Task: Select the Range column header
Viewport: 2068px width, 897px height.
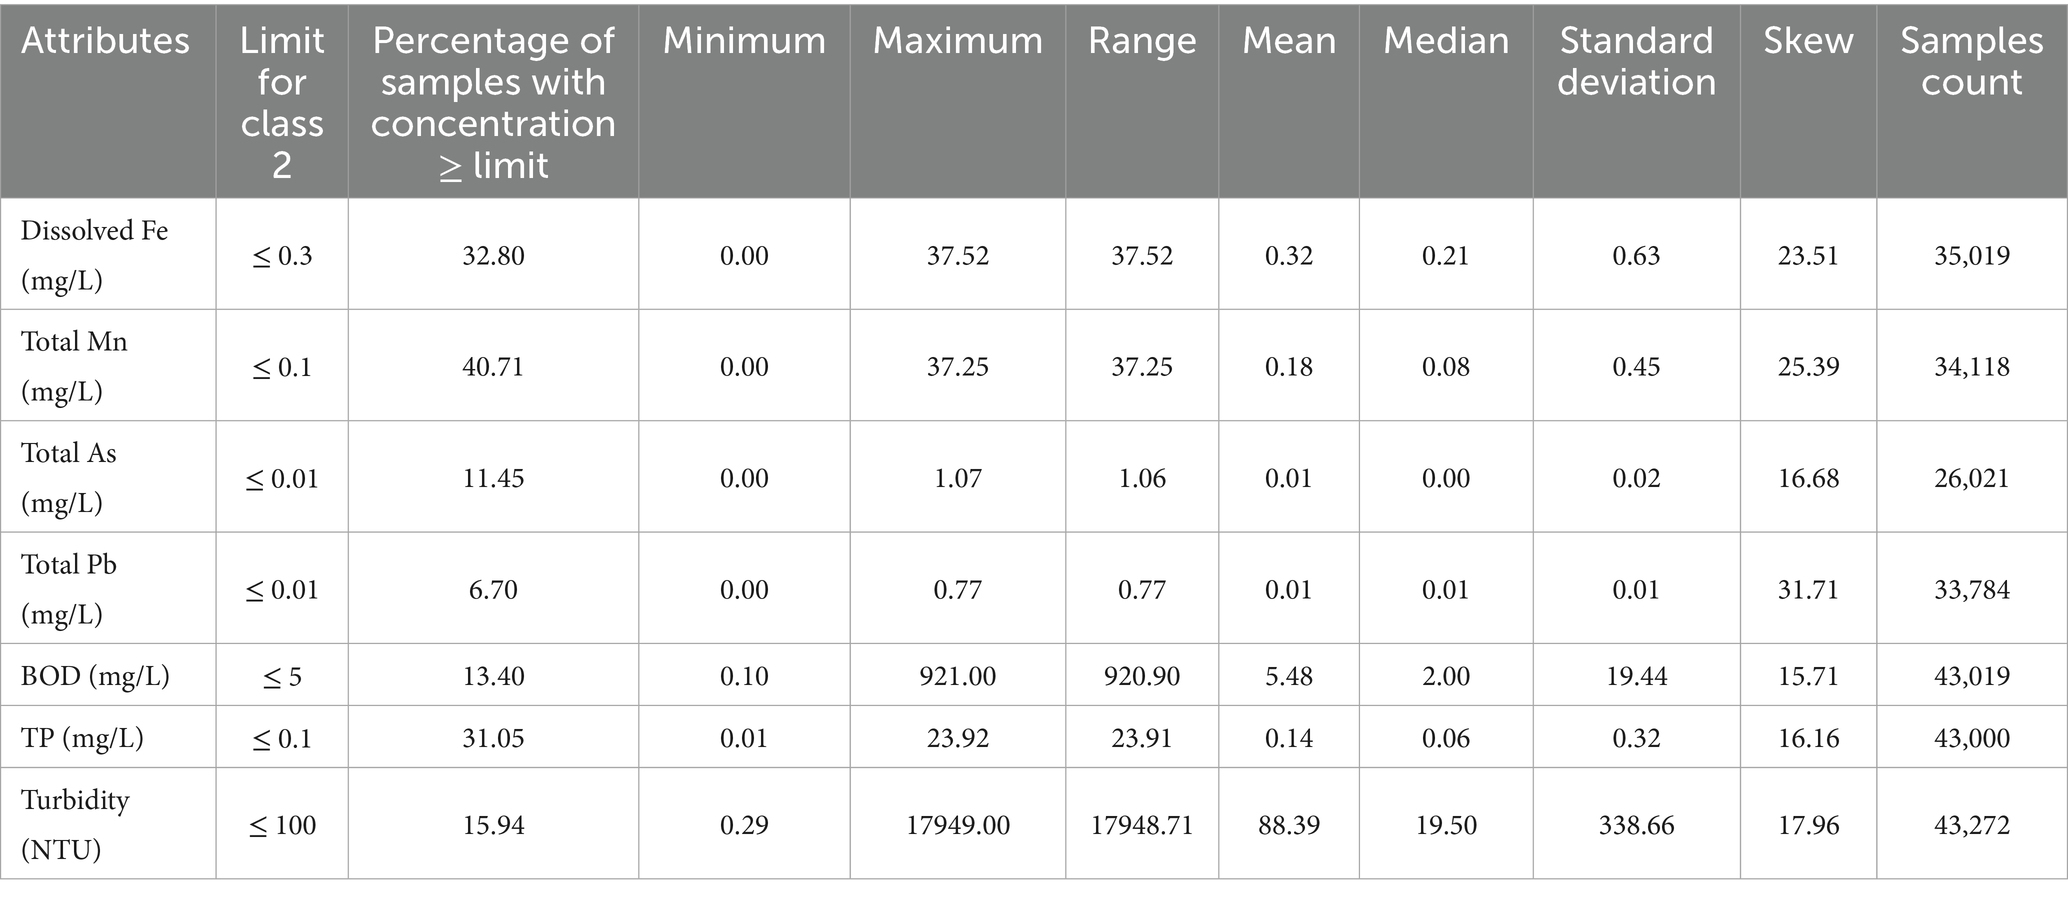Action: (1142, 41)
